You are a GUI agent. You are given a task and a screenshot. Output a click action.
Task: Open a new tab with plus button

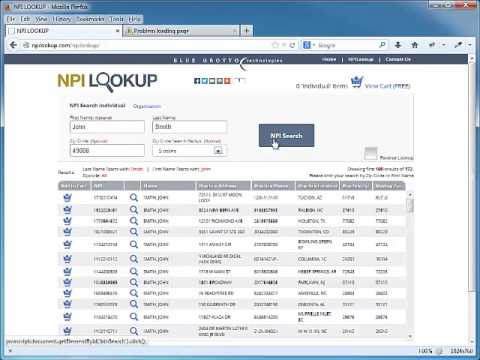247,31
